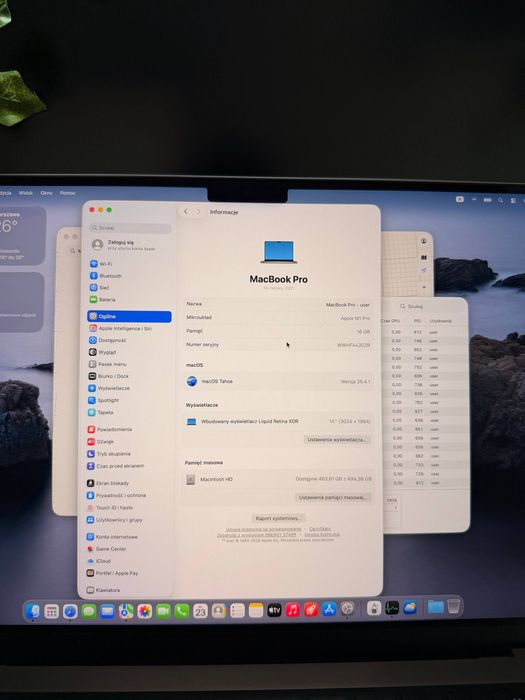The width and height of the screenshot is (525, 700).
Task: Open Pasek menu settings
Action: click(108, 364)
